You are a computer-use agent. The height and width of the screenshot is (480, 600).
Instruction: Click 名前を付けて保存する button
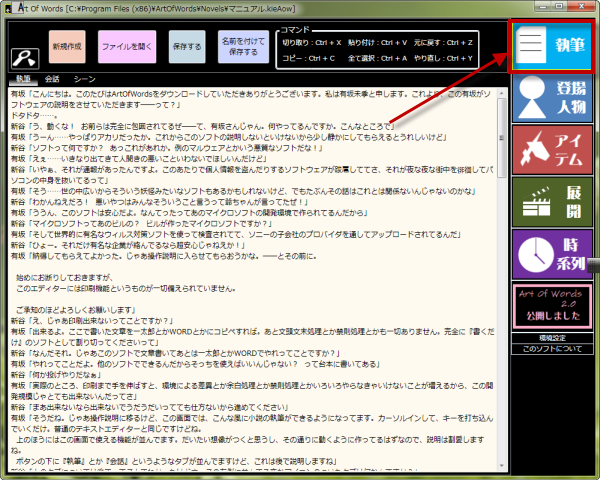[245, 47]
